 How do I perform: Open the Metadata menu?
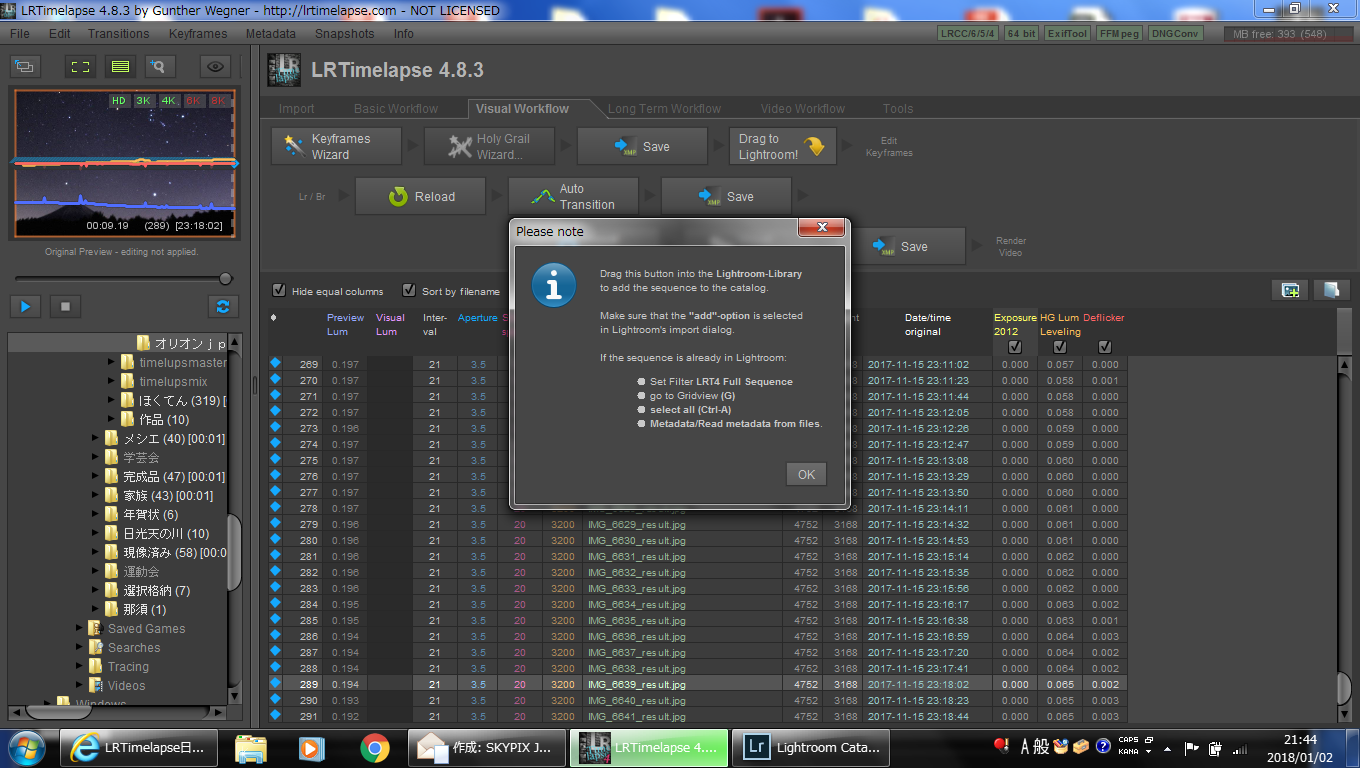pyautogui.click(x=271, y=33)
